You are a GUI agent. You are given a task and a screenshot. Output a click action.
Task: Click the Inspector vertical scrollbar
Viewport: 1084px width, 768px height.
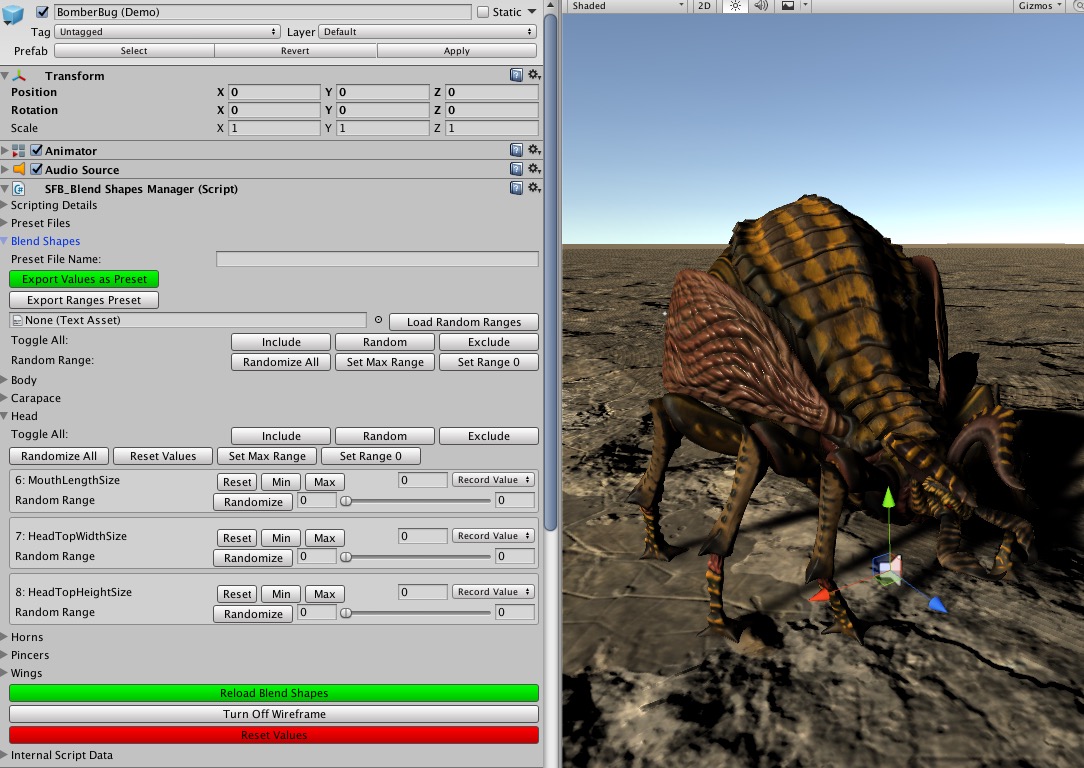pos(550,272)
